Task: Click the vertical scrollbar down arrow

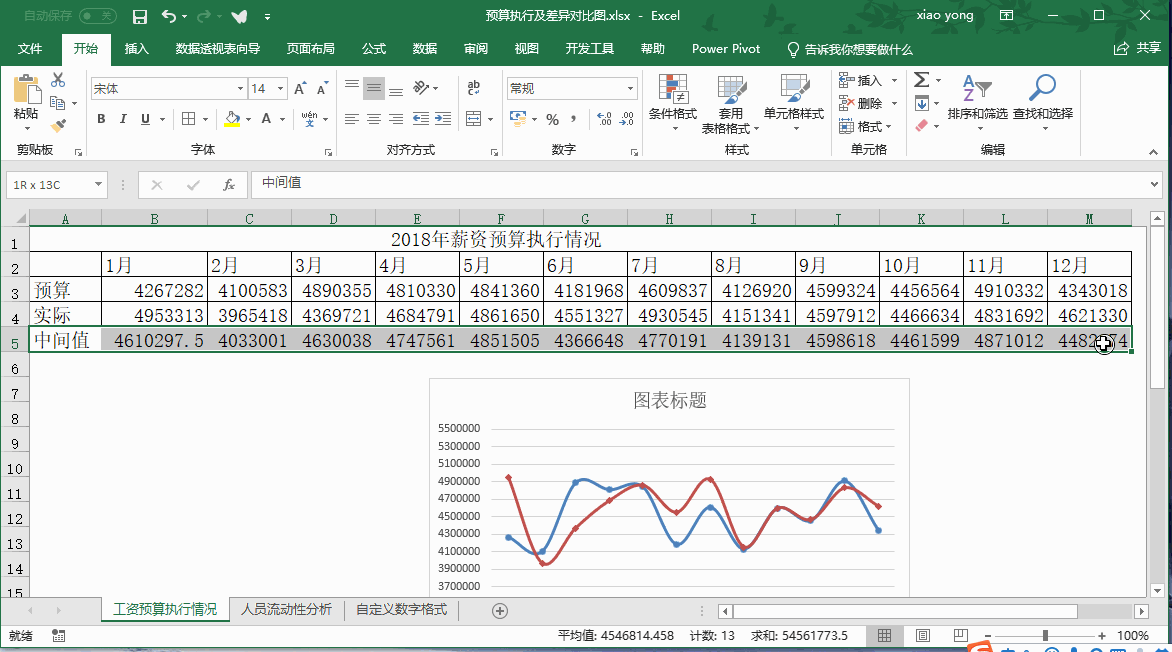Action: [x=1157, y=591]
